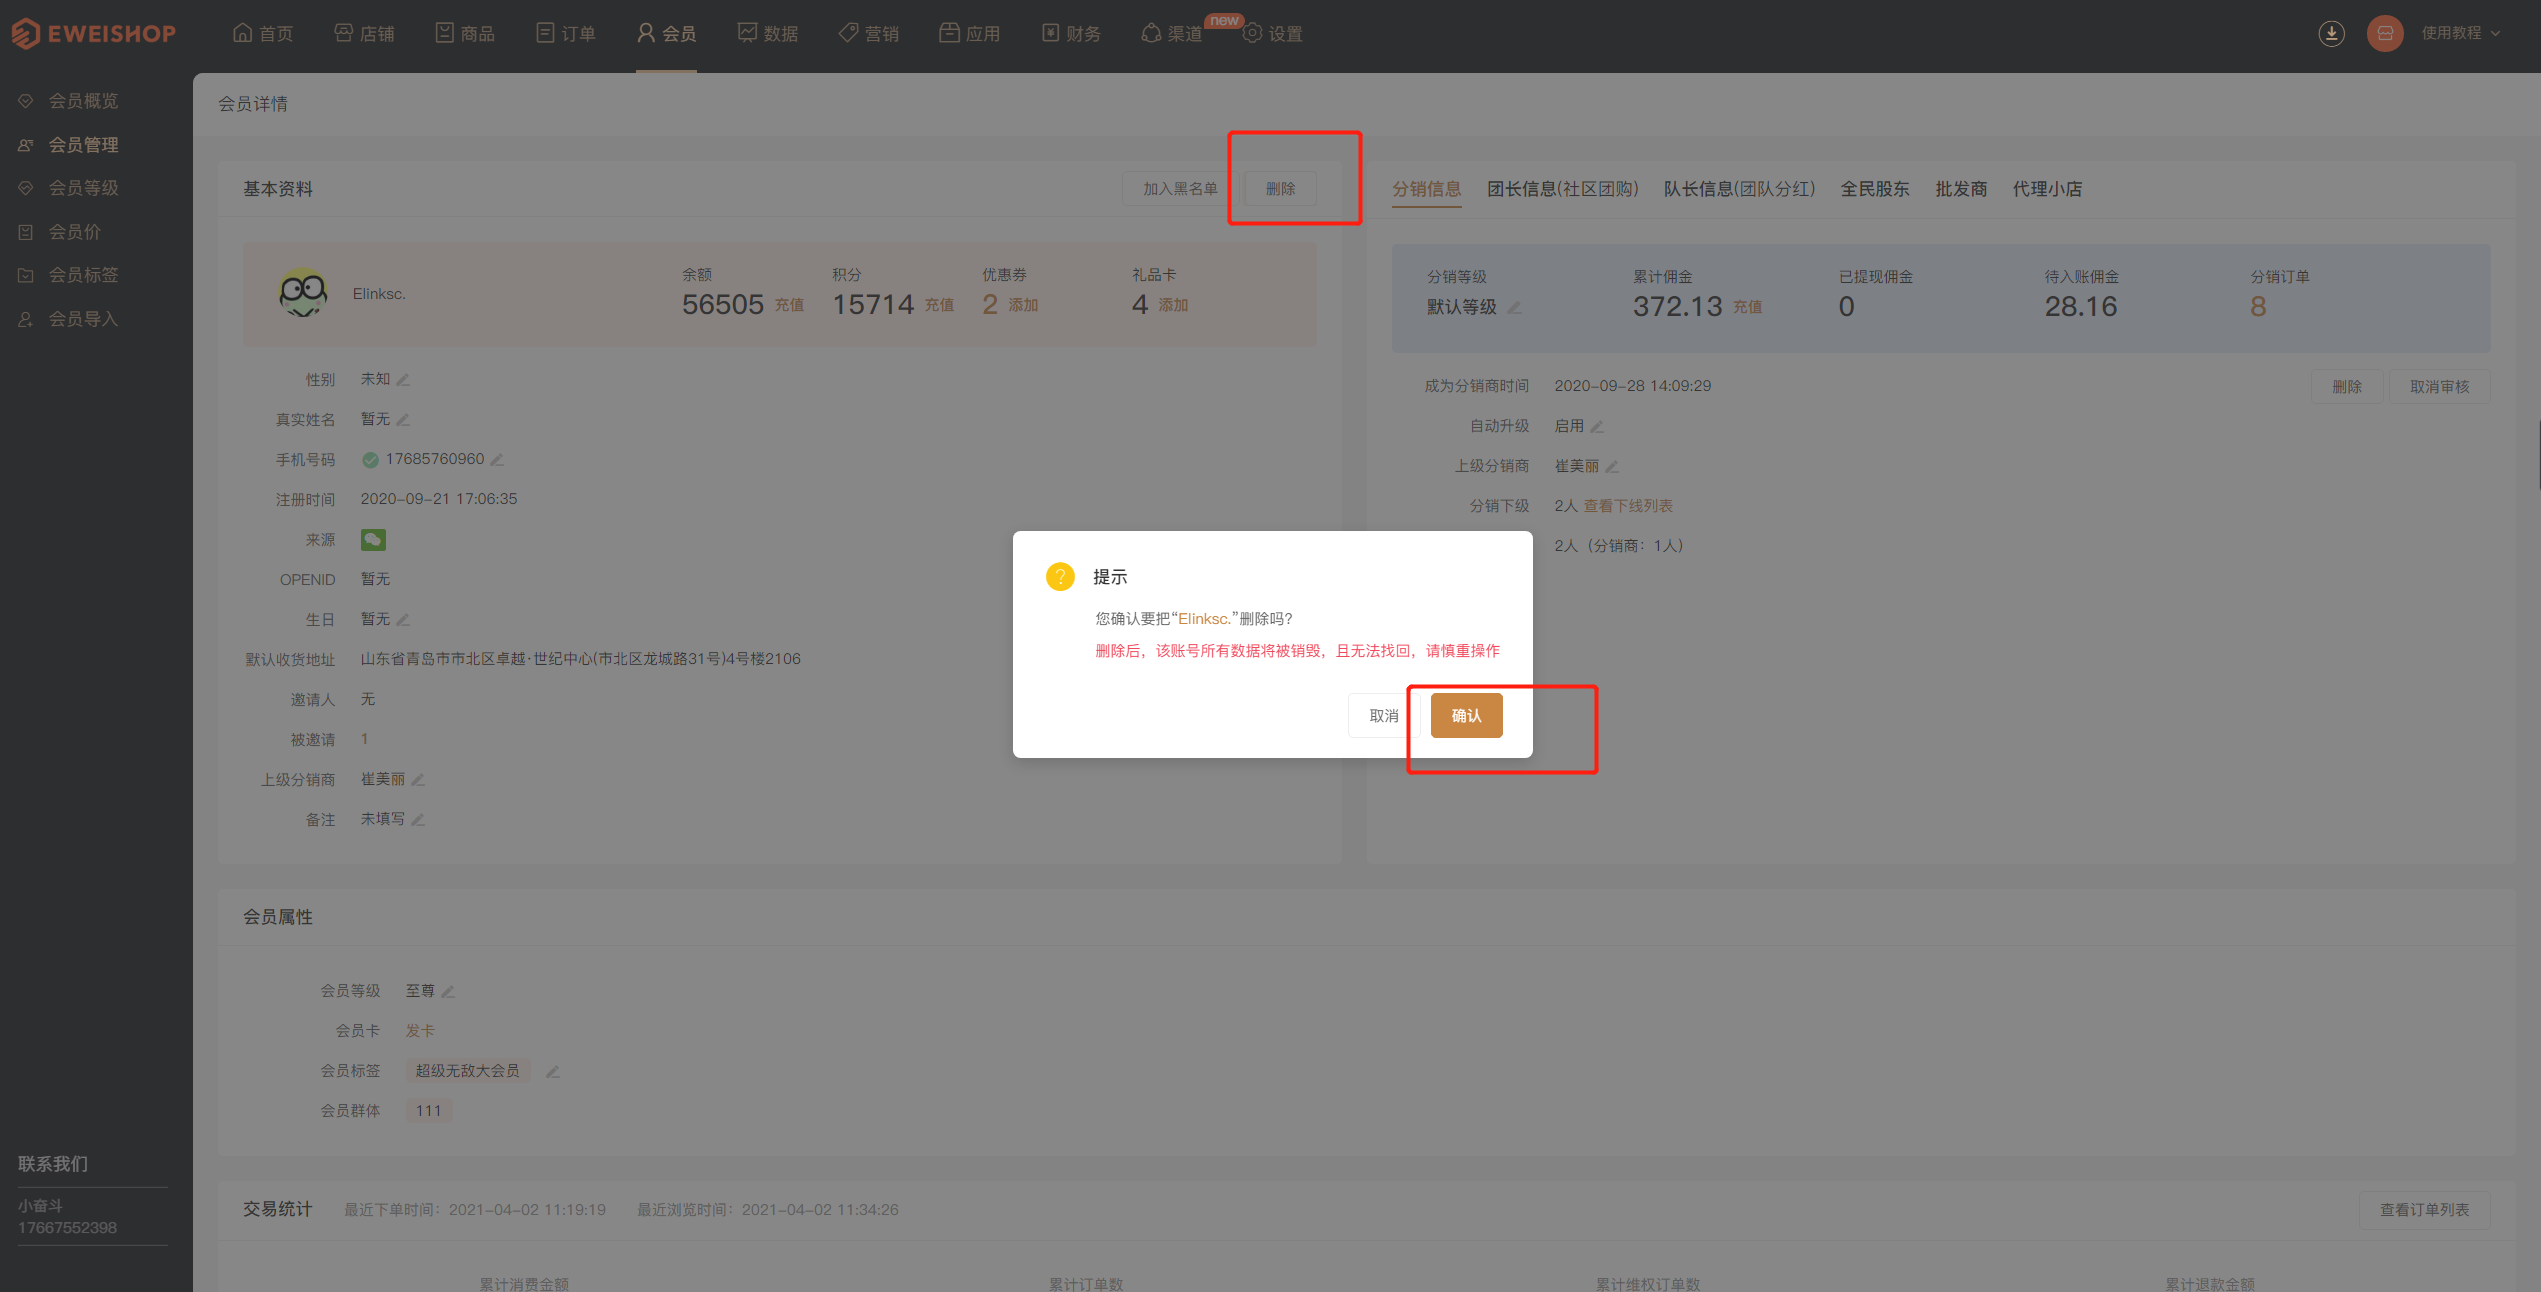Edit 上级分销商 pencil in distribution panel
Screen dimensions: 2541x1292
click(x=1612, y=467)
